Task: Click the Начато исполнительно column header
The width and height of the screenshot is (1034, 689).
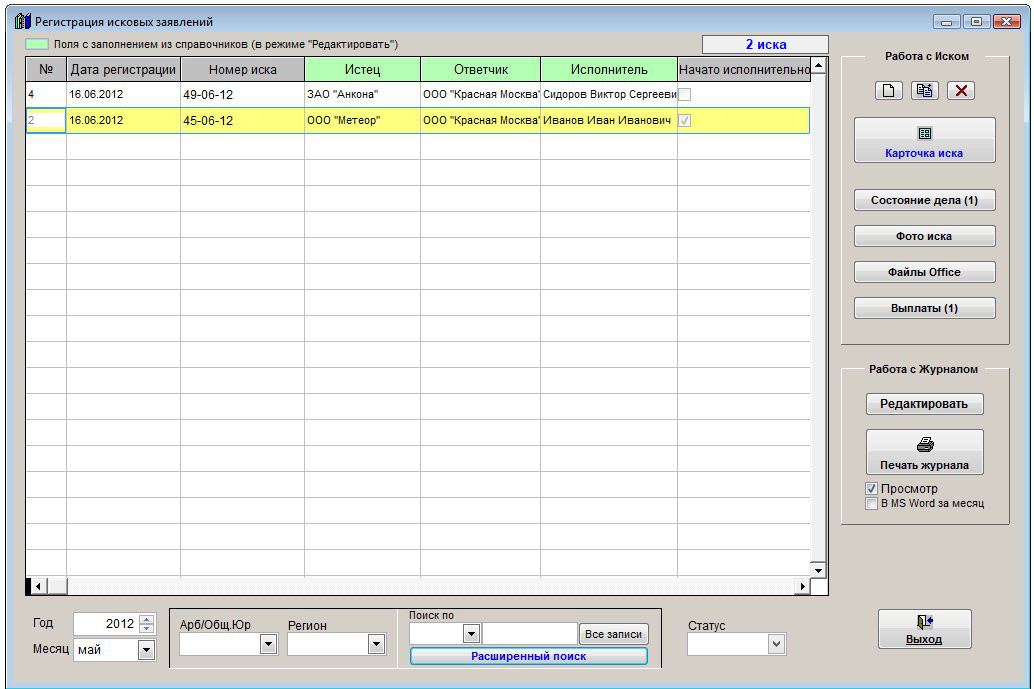Action: tap(744, 69)
